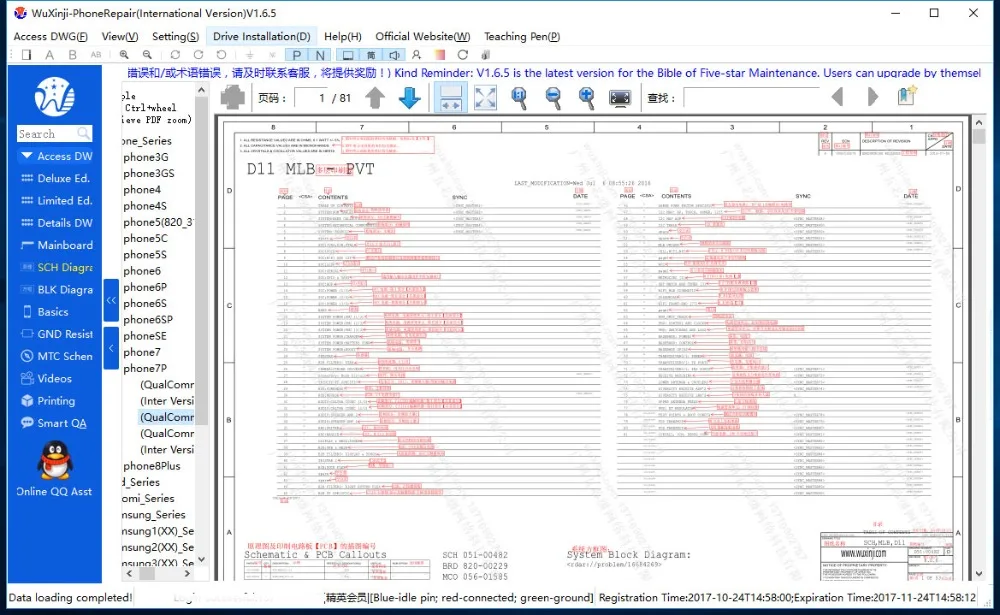Toggle the speaker sound button

(x=394, y=55)
